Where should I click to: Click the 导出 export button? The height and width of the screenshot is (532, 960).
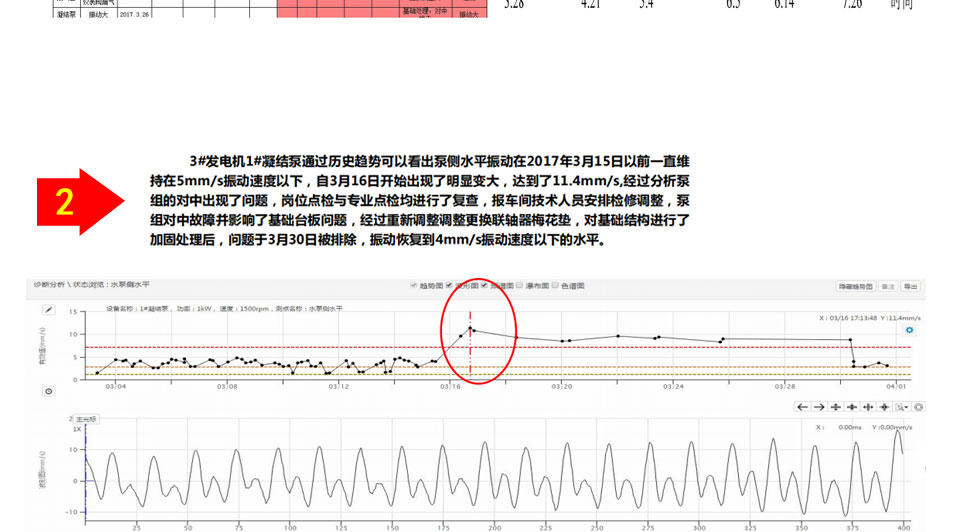coord(910,286)
